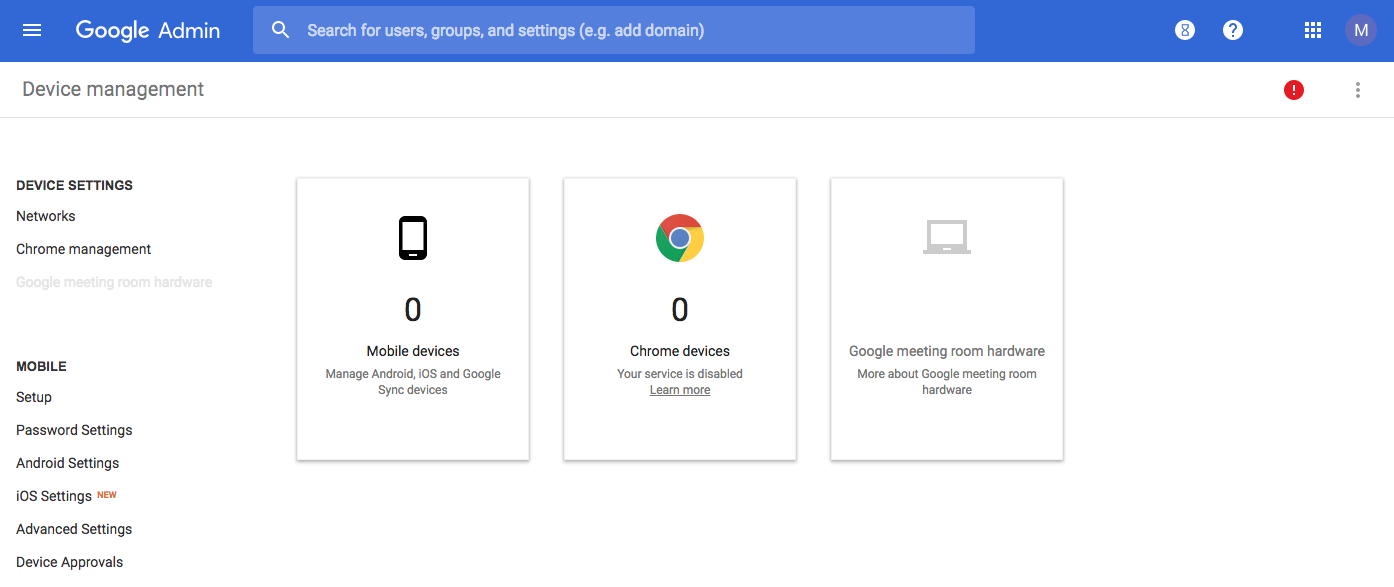
Task: Click the NEW badge beside iOS Settings
Action: [x=107, y=495]
